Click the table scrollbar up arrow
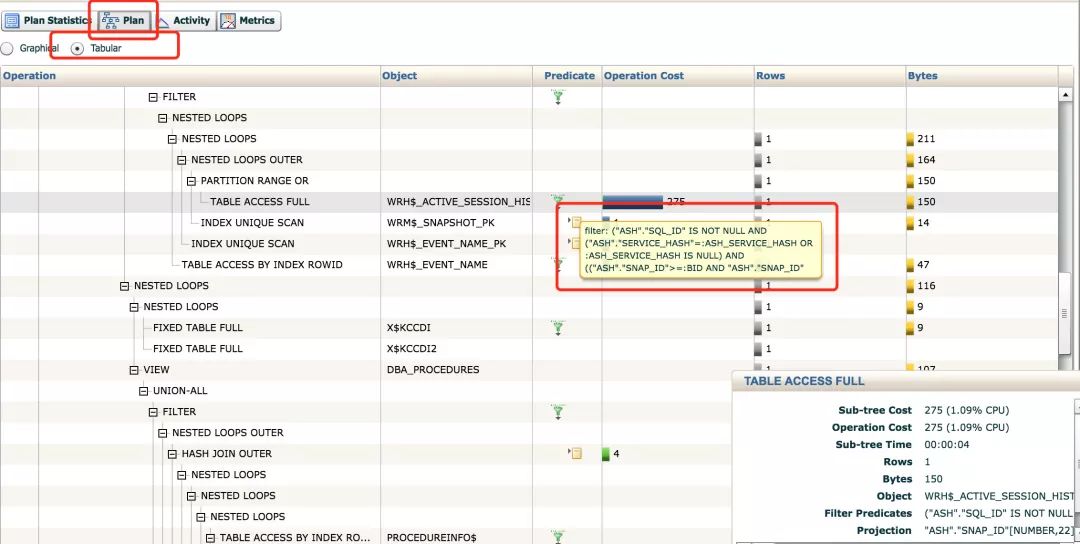Viewport: 1080px width, 544px height. (x=1066, y=95)
